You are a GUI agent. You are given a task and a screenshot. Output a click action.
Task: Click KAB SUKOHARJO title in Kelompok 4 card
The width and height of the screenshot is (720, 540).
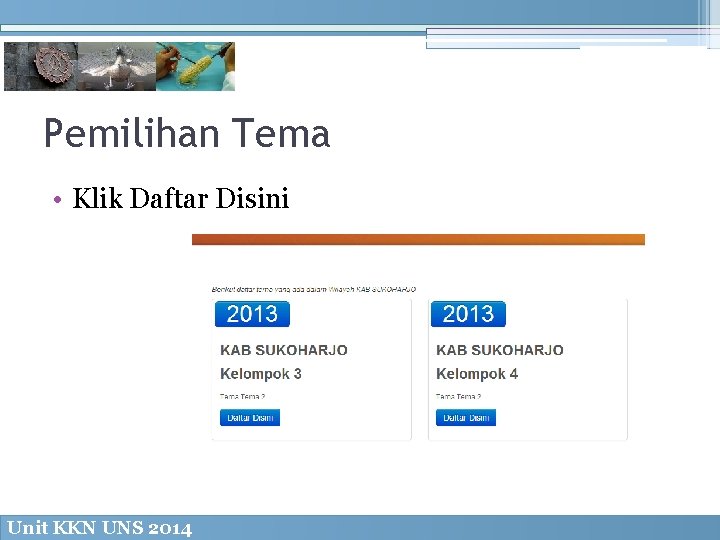pos(500,350)
